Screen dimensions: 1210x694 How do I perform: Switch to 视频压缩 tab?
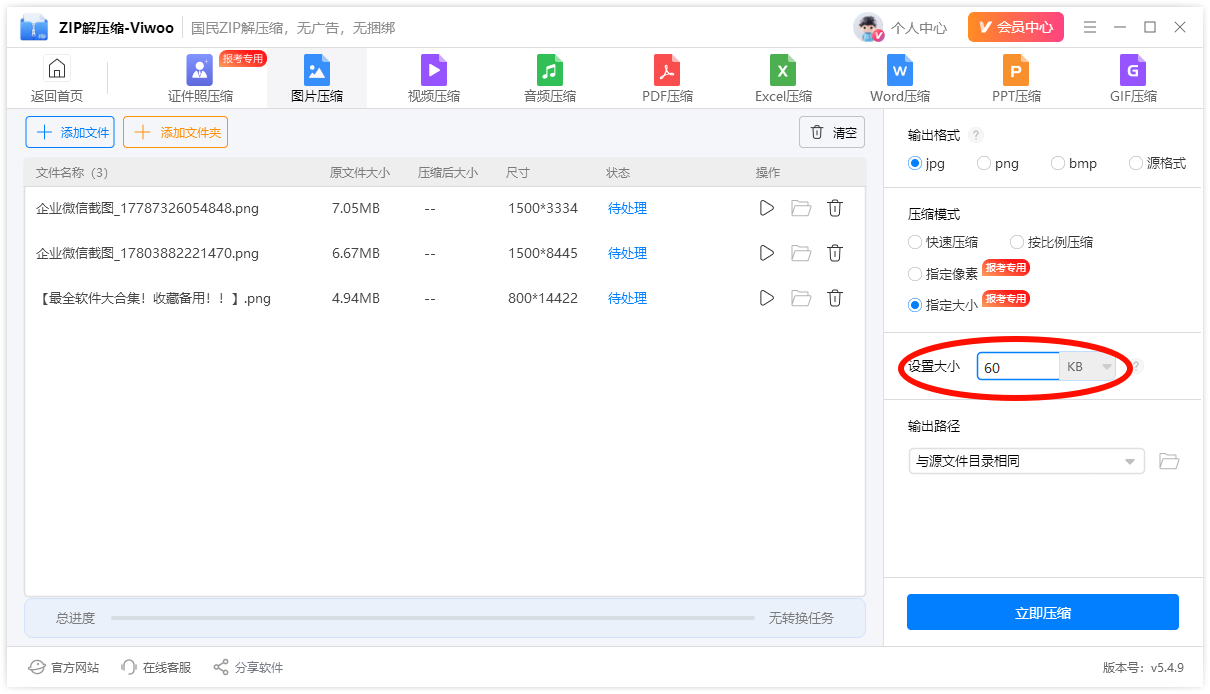[x=434, y=79]
